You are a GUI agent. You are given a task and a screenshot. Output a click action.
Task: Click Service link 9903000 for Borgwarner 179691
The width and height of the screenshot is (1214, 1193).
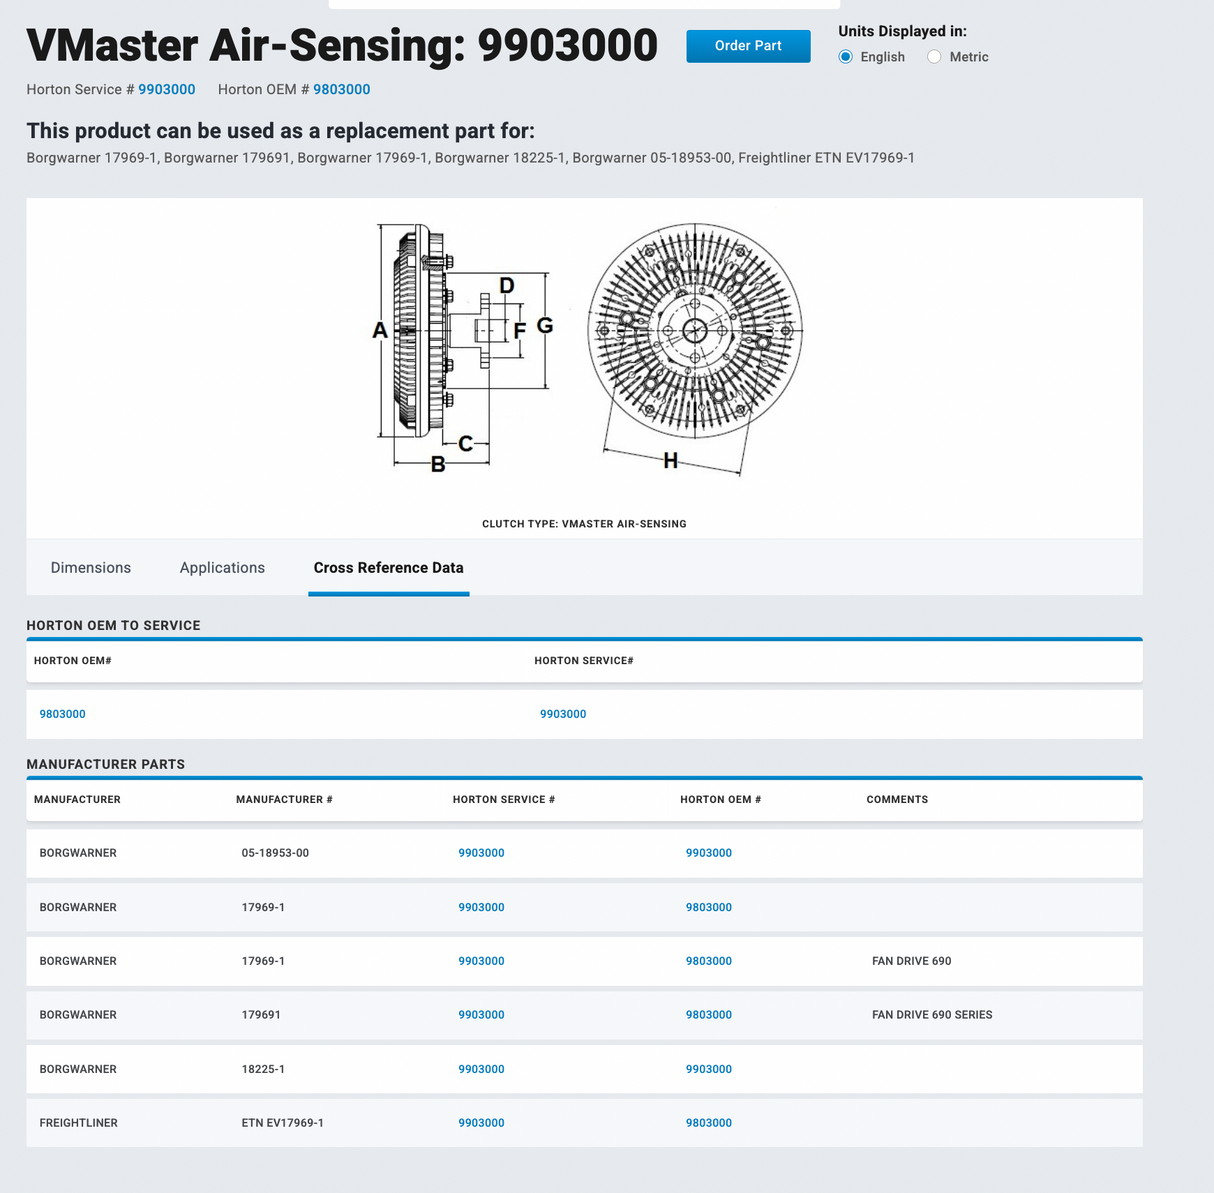481,1015
